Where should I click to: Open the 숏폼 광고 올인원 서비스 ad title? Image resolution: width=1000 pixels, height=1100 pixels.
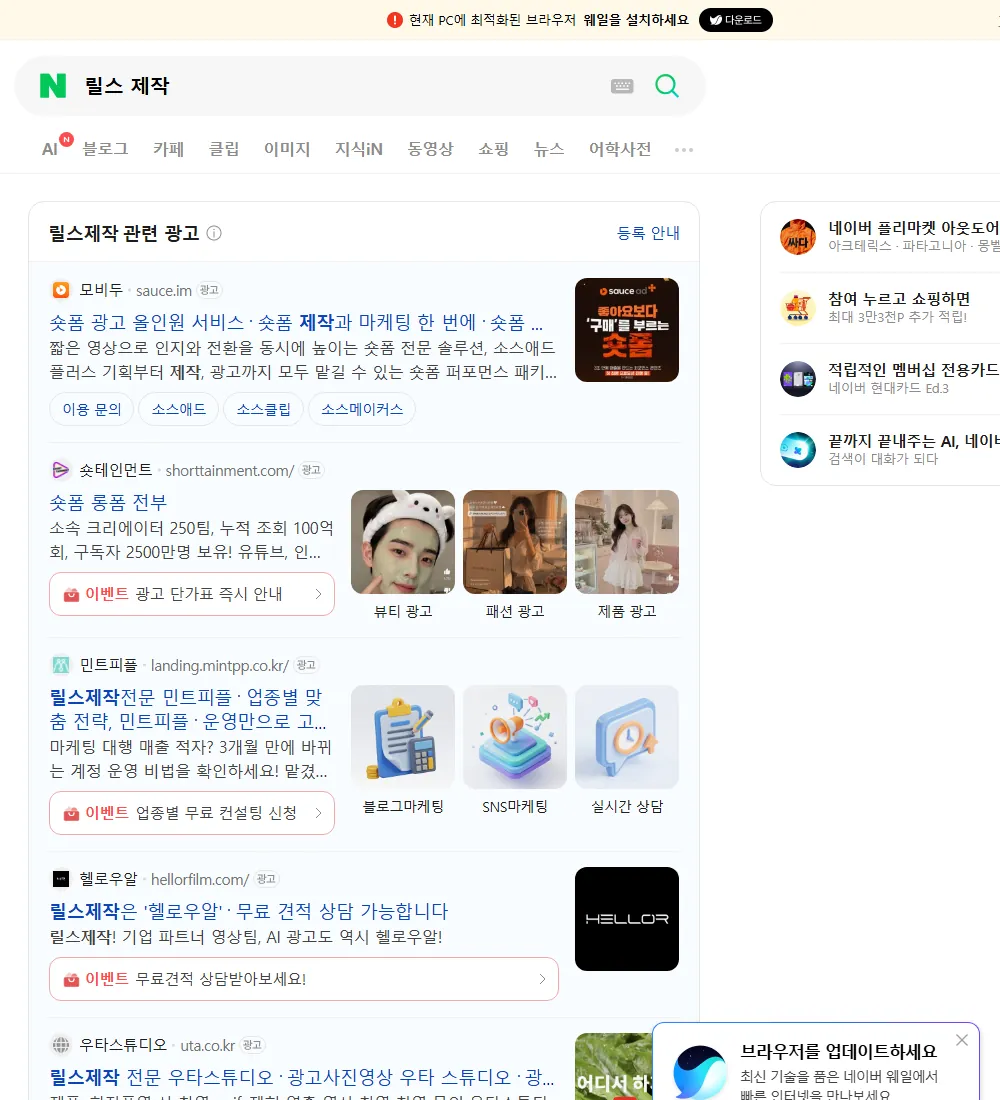tap(296, 322)
